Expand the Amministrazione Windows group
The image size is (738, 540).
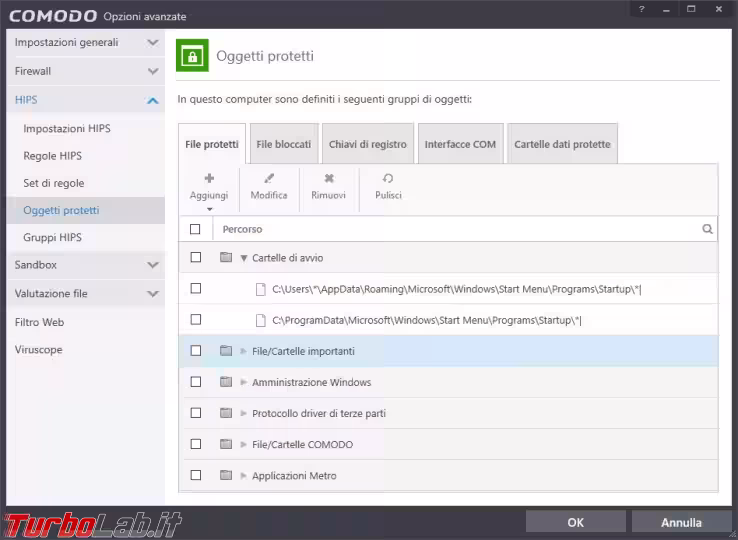[243, 382]
